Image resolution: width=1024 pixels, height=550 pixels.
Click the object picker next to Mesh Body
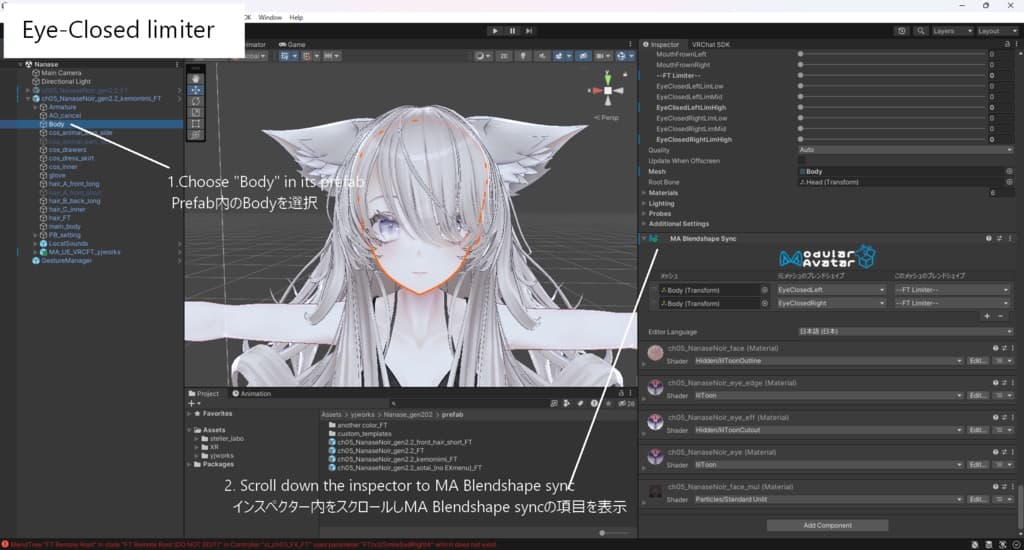[1009, 172]
